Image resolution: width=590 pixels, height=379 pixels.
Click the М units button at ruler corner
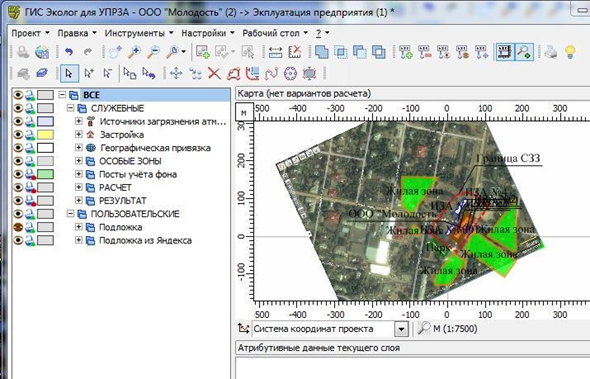[x=244, y=112]
